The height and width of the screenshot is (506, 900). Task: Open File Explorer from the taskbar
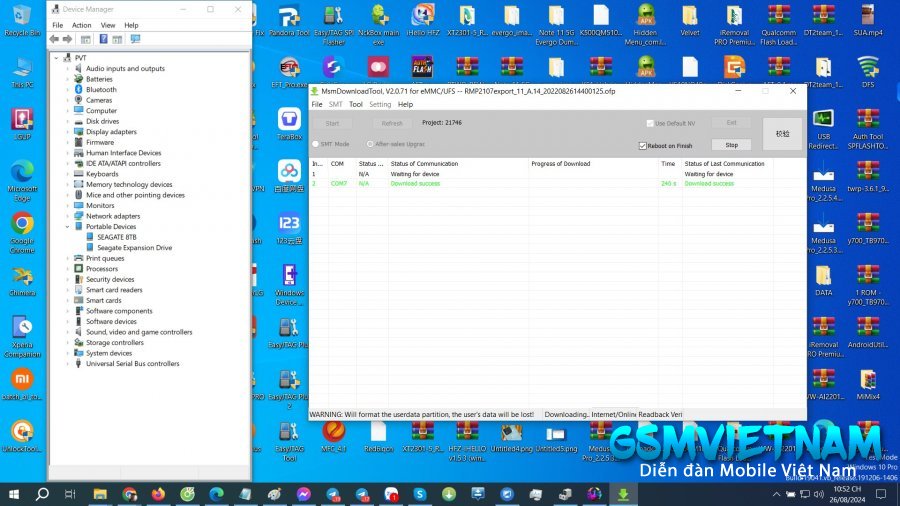(100, 494)
